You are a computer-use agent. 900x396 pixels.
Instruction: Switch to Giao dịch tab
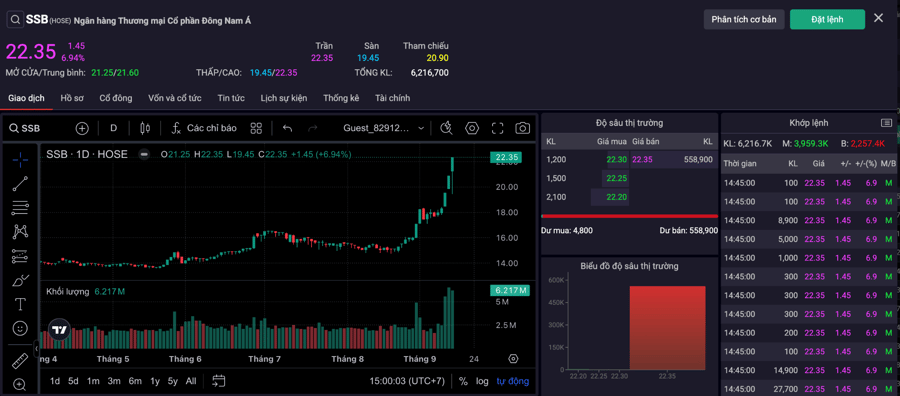[x=26, y=98]
